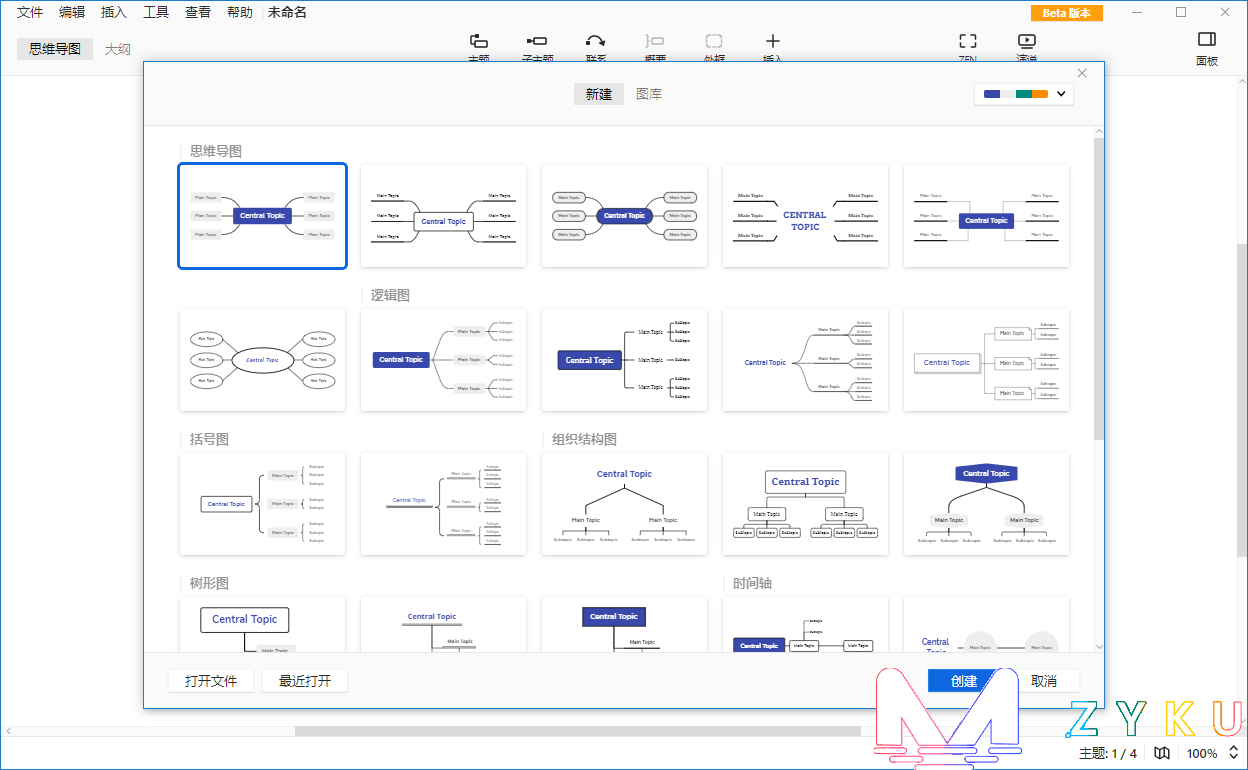Choose 时间轴 template with grey circles

[987, 625]
